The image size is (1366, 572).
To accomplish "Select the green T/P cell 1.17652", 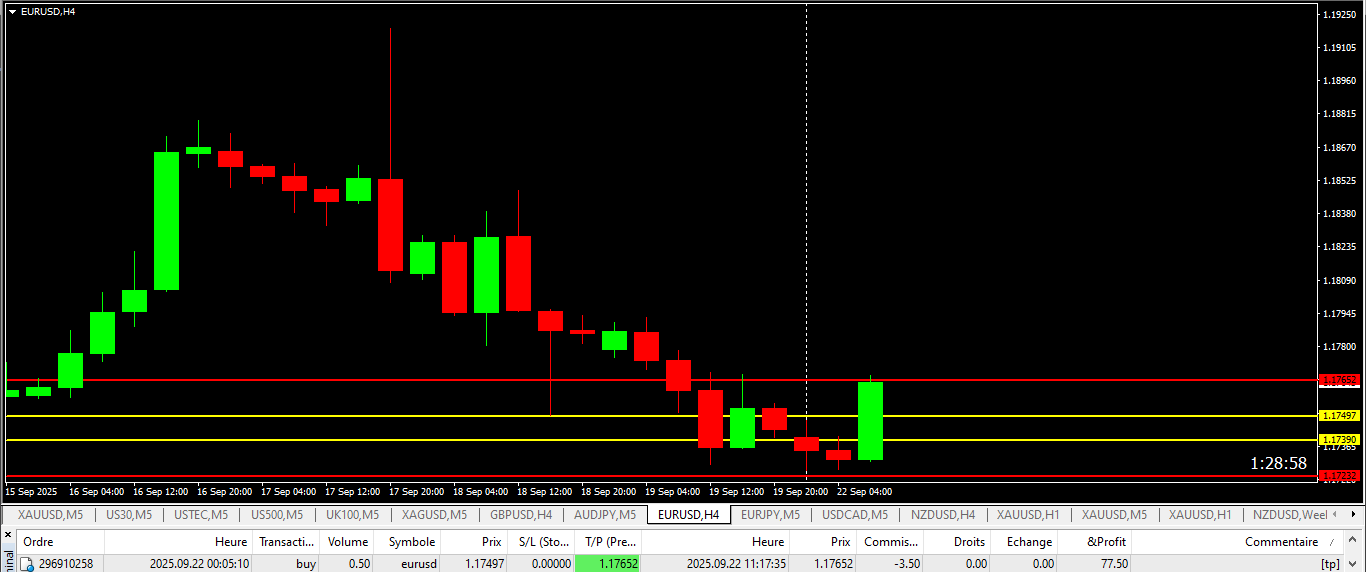I will tap(607, 564).
